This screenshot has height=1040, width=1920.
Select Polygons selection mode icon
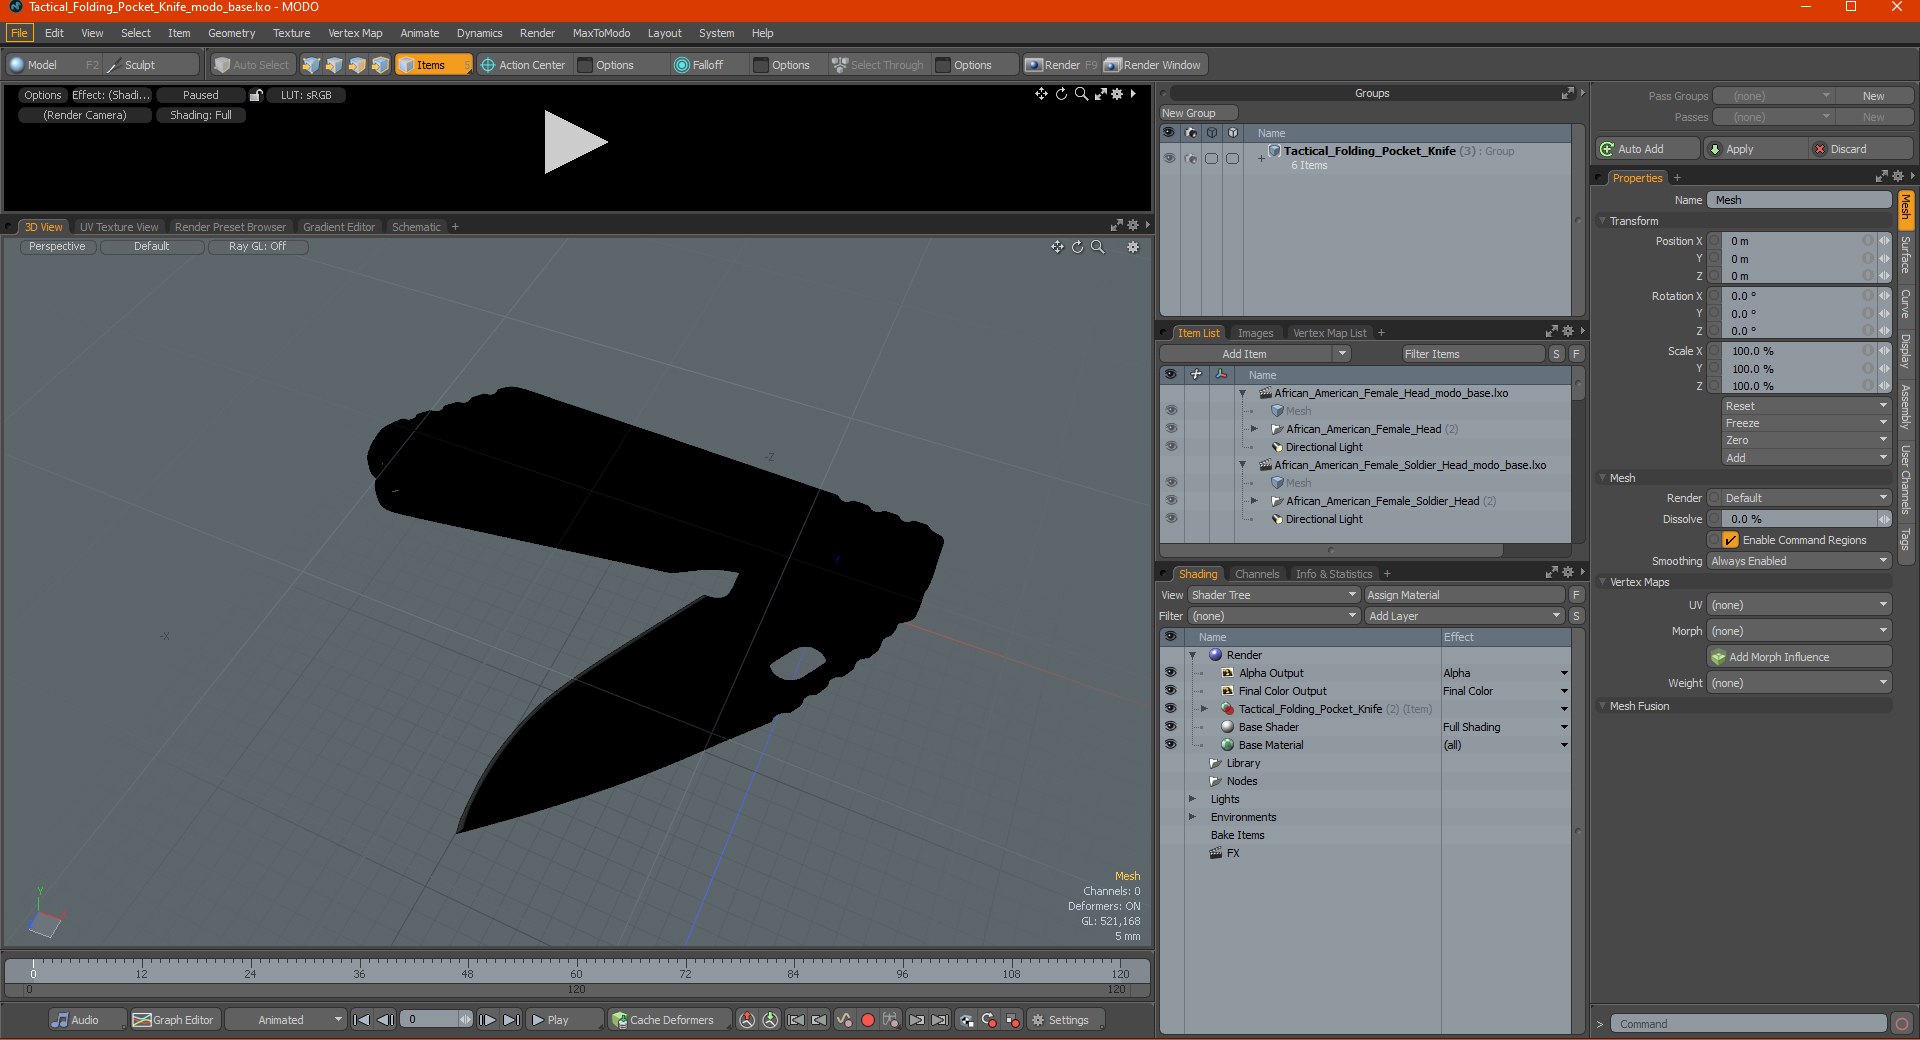tap(357, 65)
